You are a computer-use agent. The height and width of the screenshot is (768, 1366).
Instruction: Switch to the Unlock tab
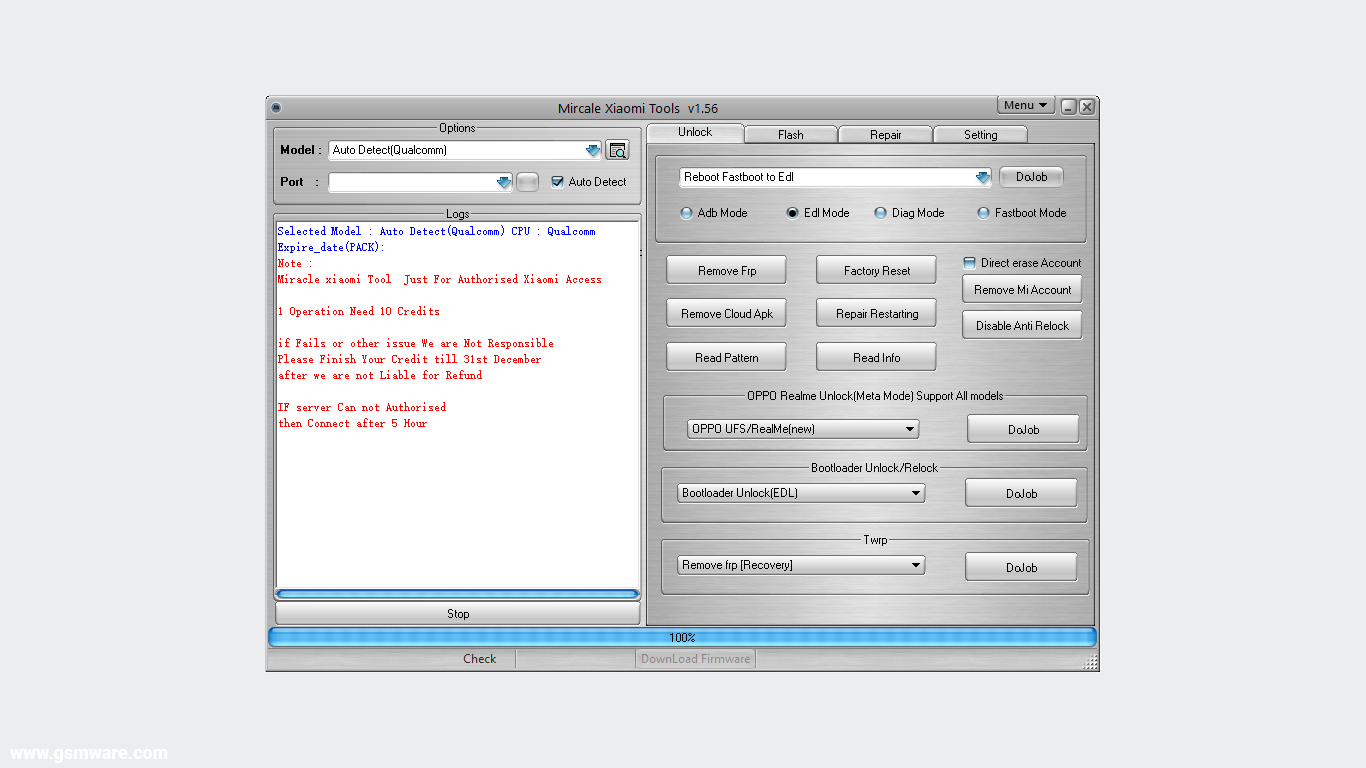[695, 133]
